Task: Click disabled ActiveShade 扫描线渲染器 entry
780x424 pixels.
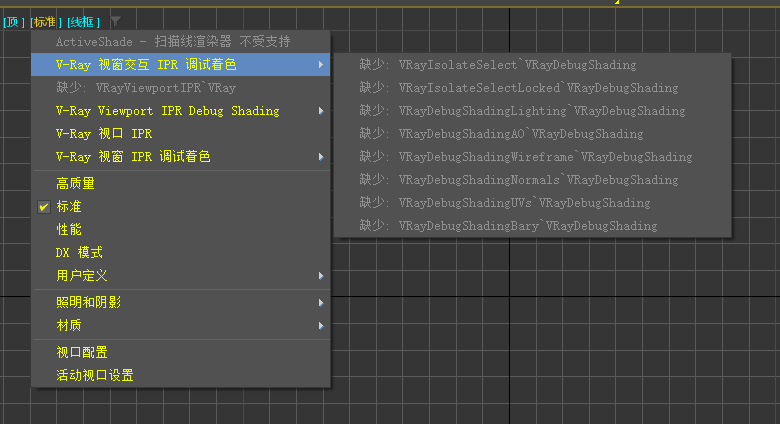Action: pyautogui.click(x=181, y=42)
